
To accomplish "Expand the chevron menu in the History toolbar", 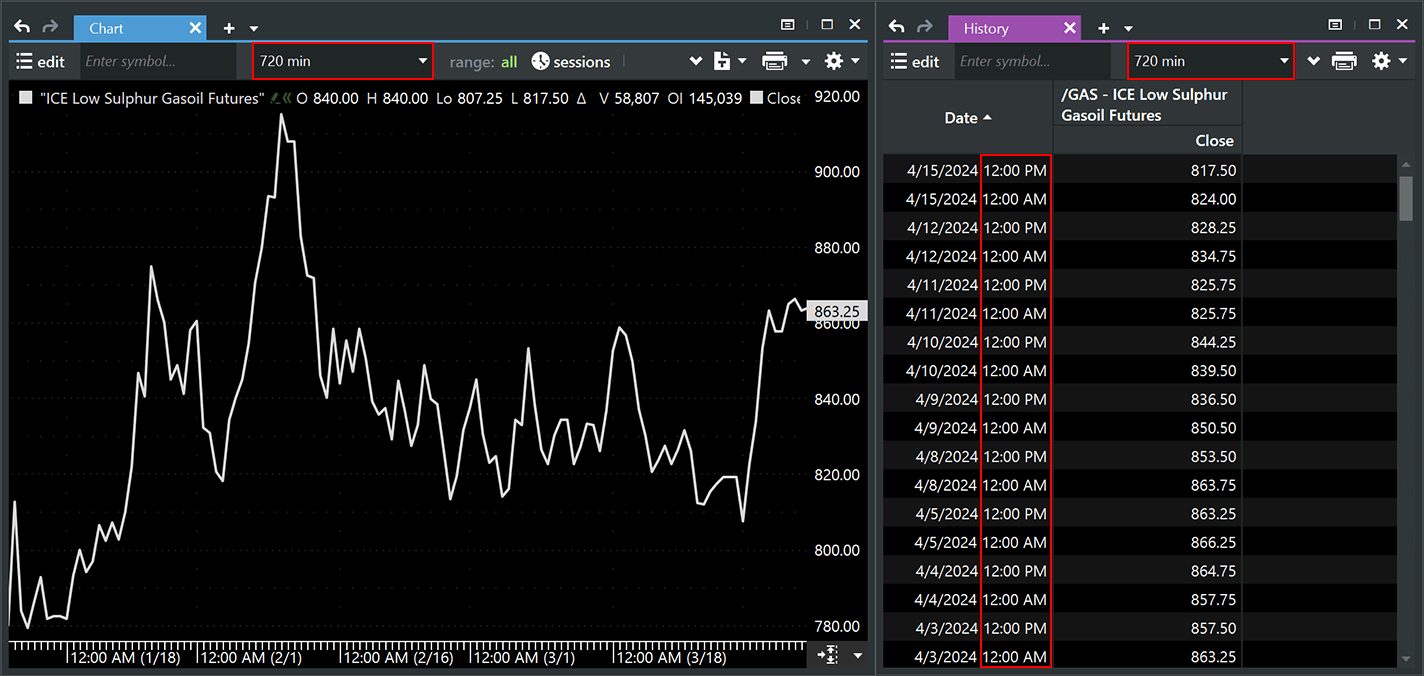I will coord(1314,62).
